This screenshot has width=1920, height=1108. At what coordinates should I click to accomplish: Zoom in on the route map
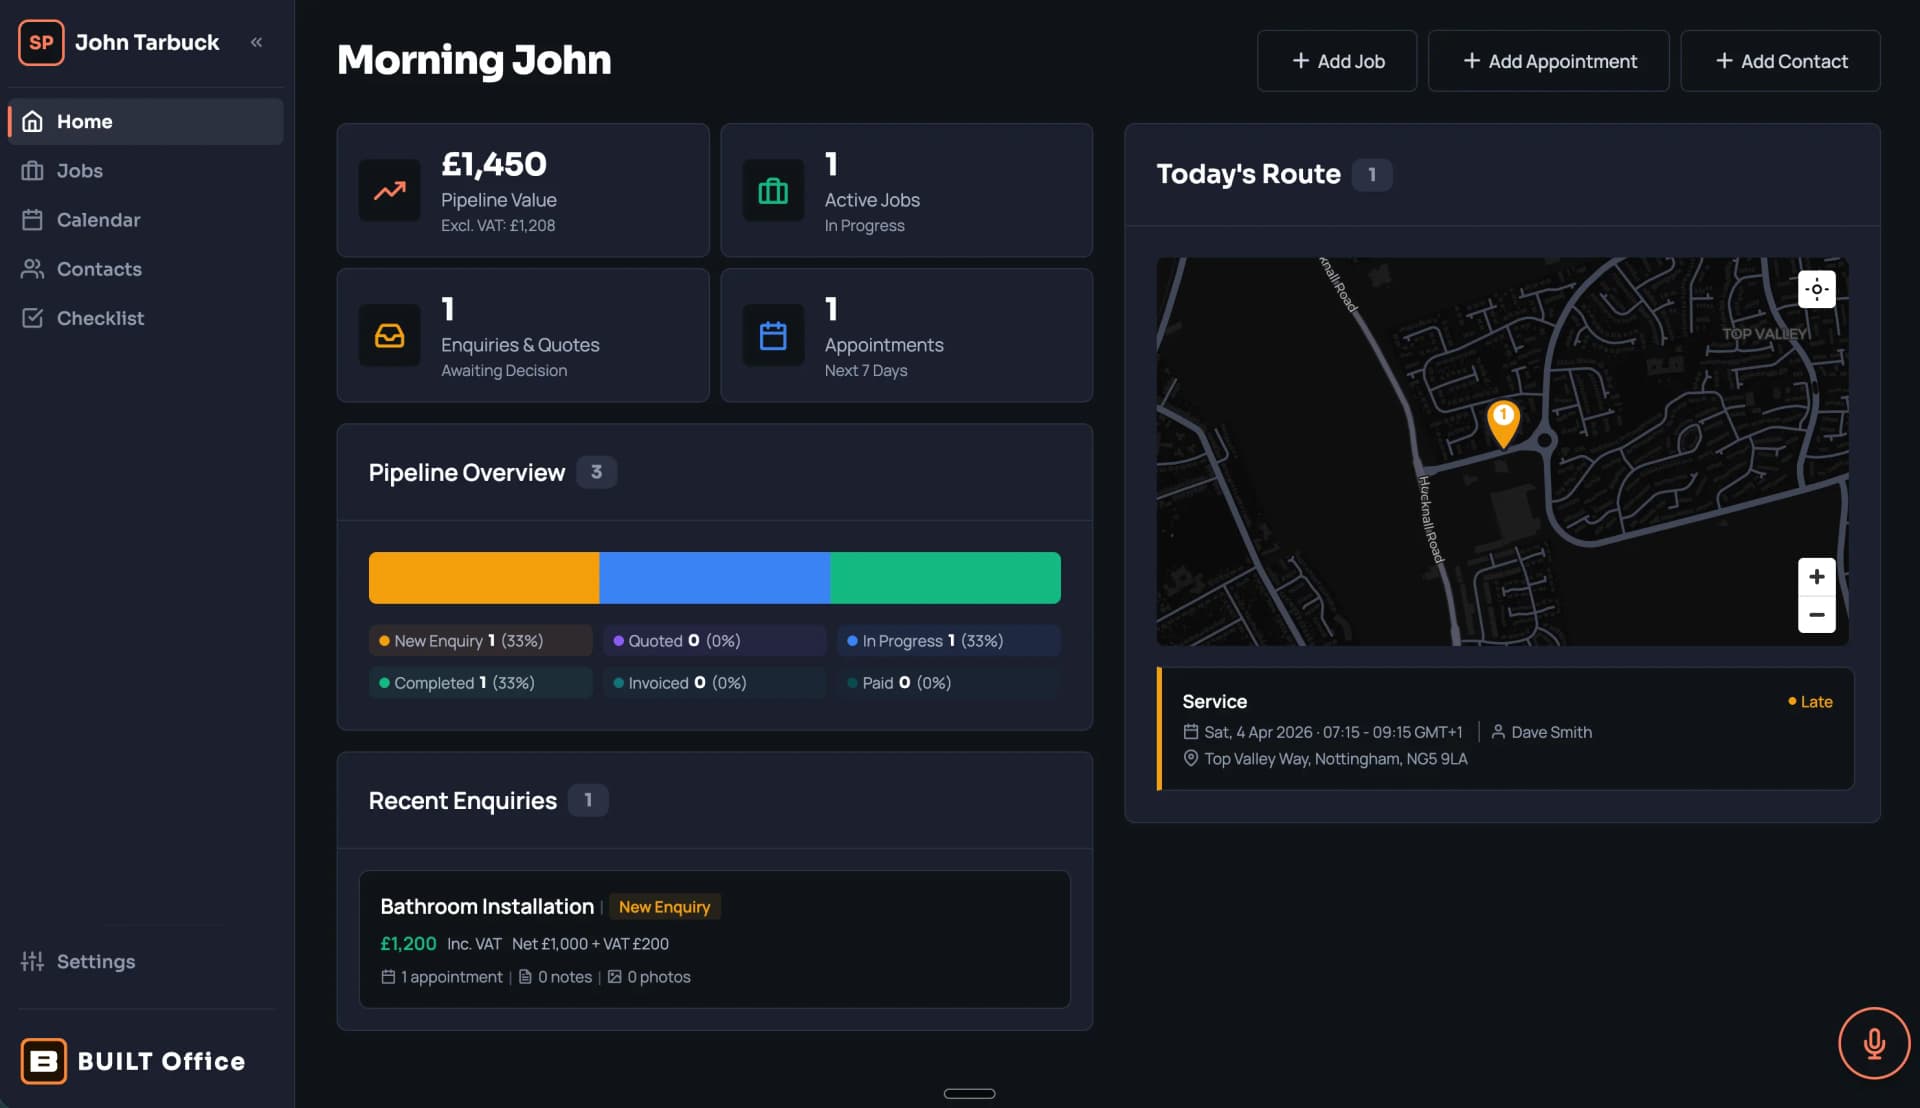pos(1816,577)
